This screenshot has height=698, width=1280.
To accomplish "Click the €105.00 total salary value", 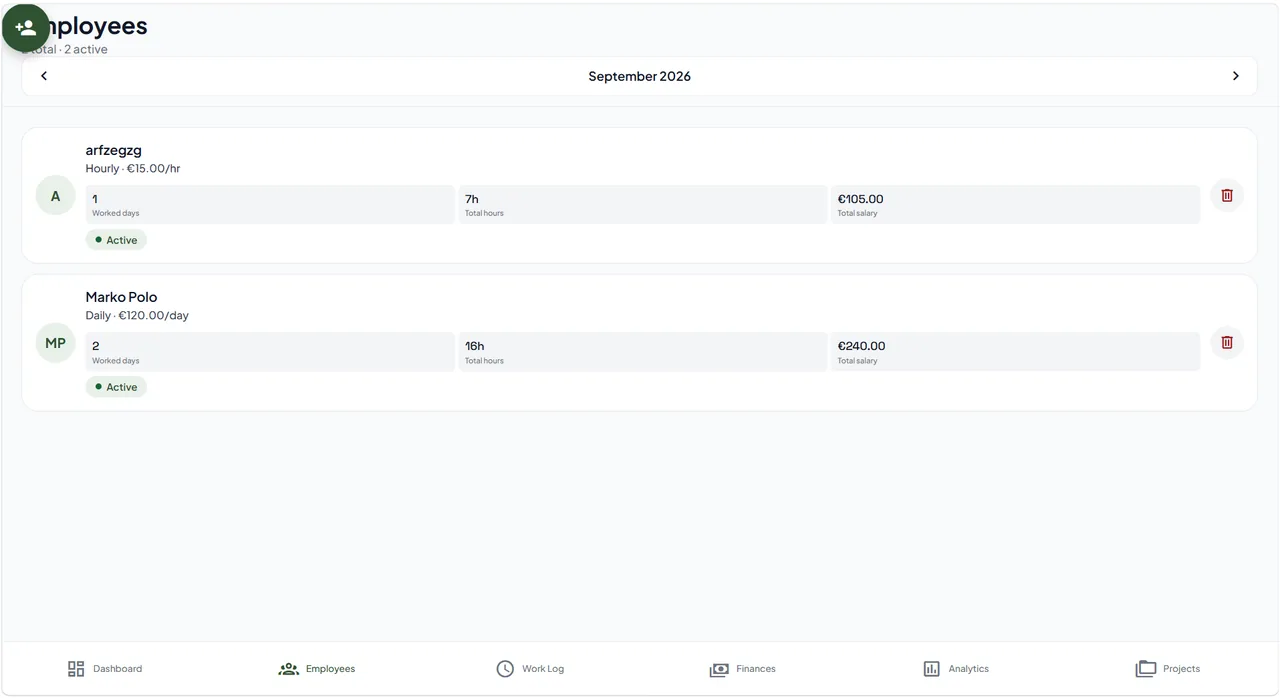I will click(x=860, y=199).
